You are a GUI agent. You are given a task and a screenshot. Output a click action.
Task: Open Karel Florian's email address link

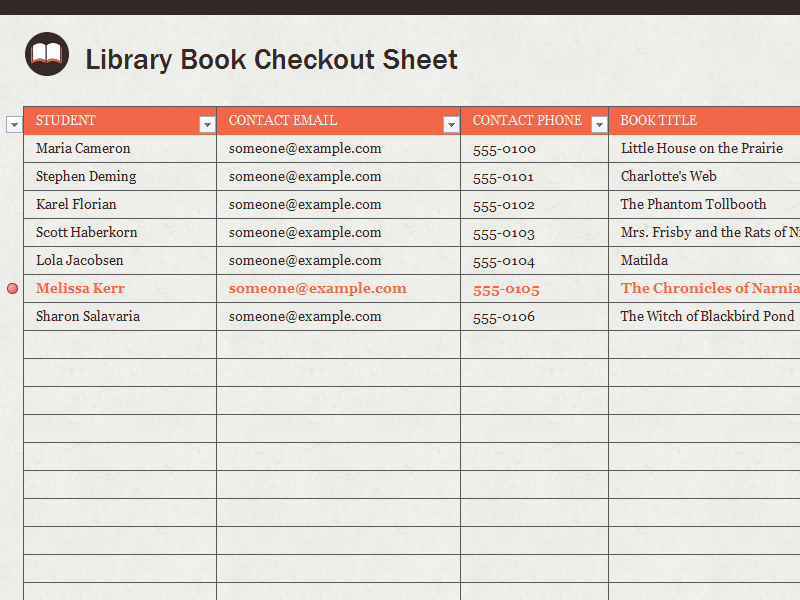[305, 205]
